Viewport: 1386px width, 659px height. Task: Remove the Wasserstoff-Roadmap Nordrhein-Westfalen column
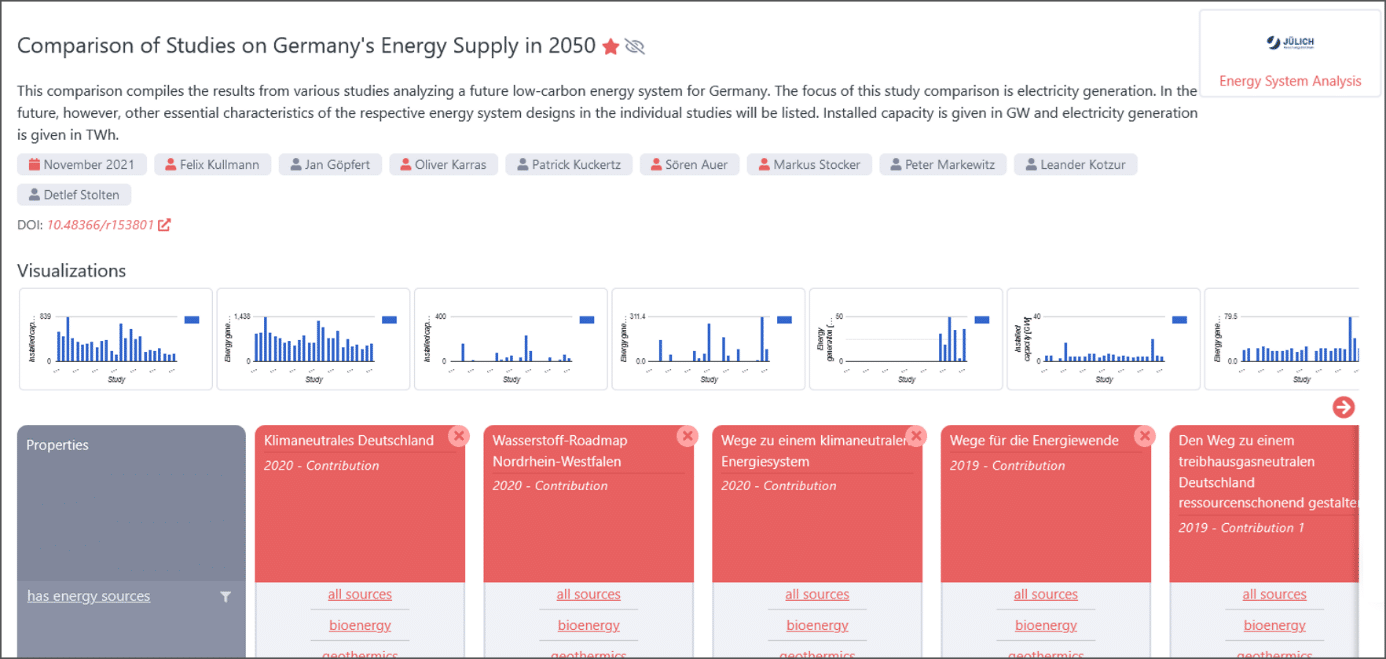coord(687,436)
